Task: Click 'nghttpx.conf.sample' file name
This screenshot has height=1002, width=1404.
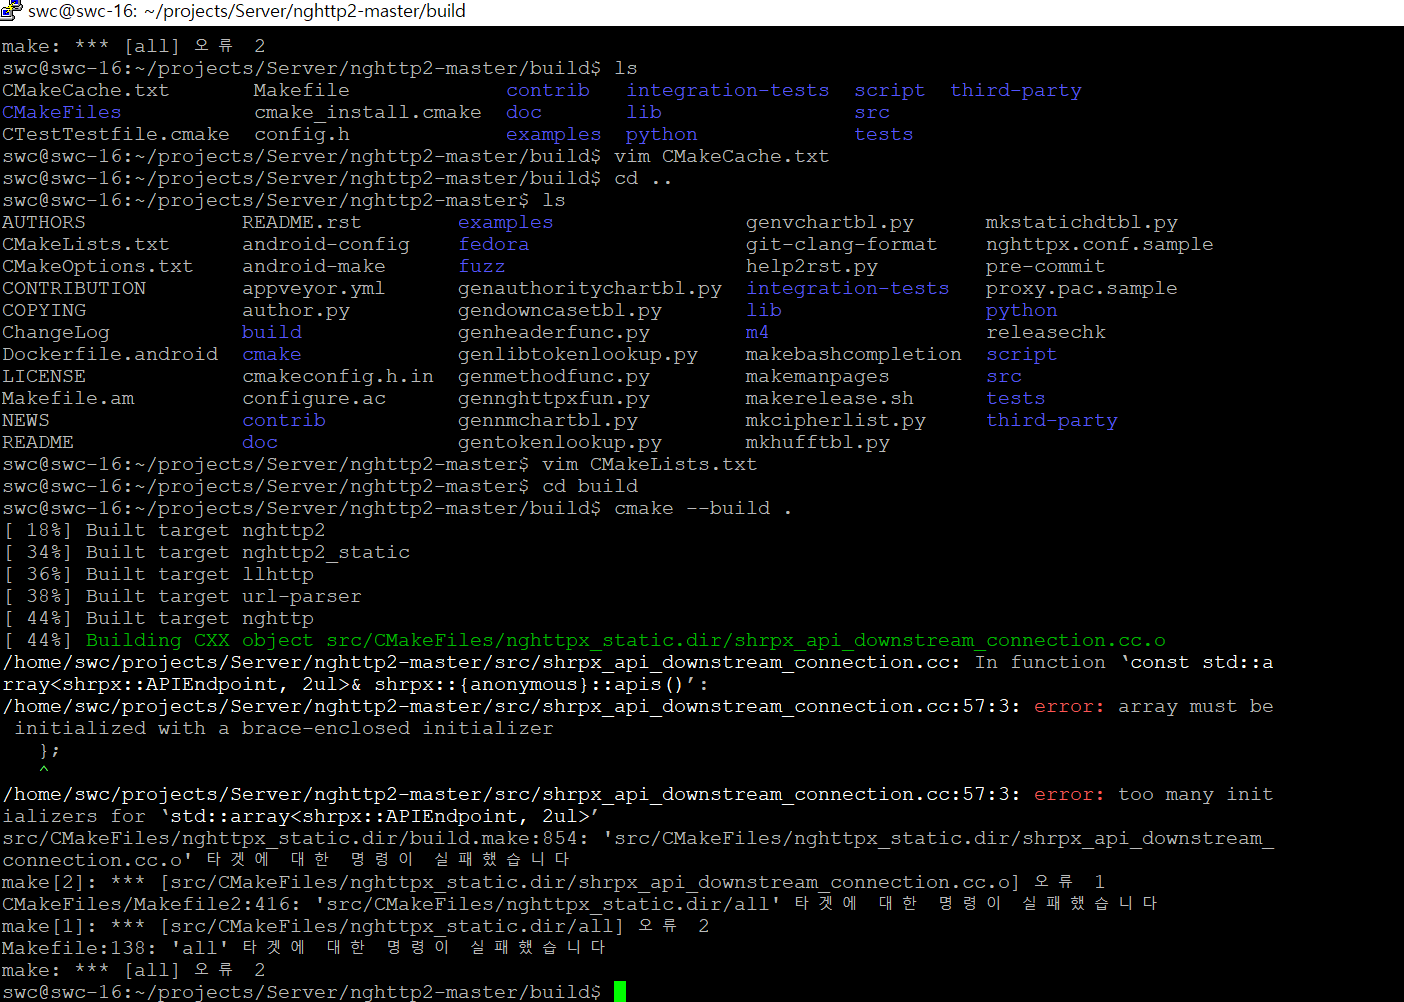Action: (x=1100, y=244)
